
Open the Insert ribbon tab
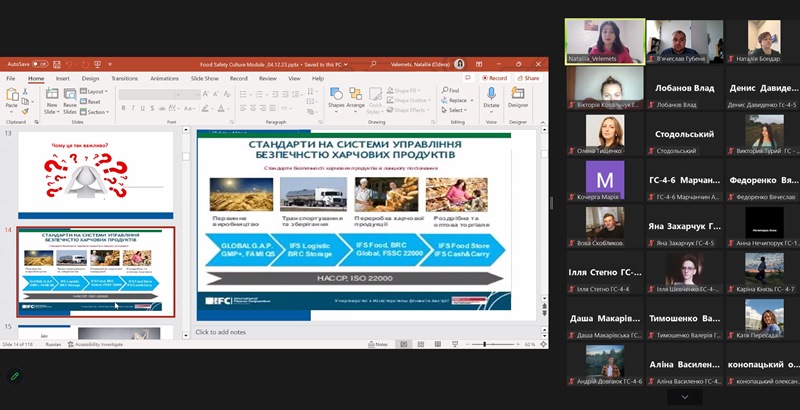(x=63, y=78)
